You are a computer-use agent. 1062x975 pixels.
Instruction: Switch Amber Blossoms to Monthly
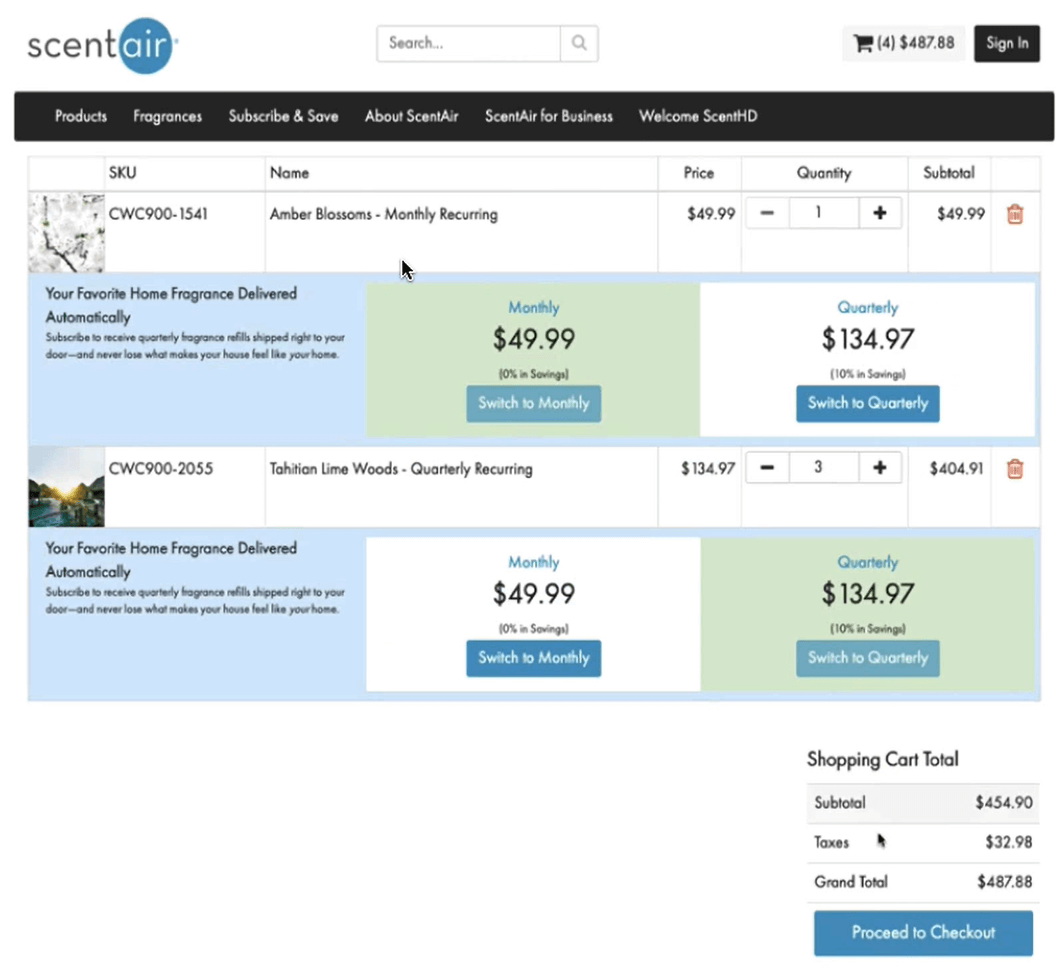click(x=534, y=404)
